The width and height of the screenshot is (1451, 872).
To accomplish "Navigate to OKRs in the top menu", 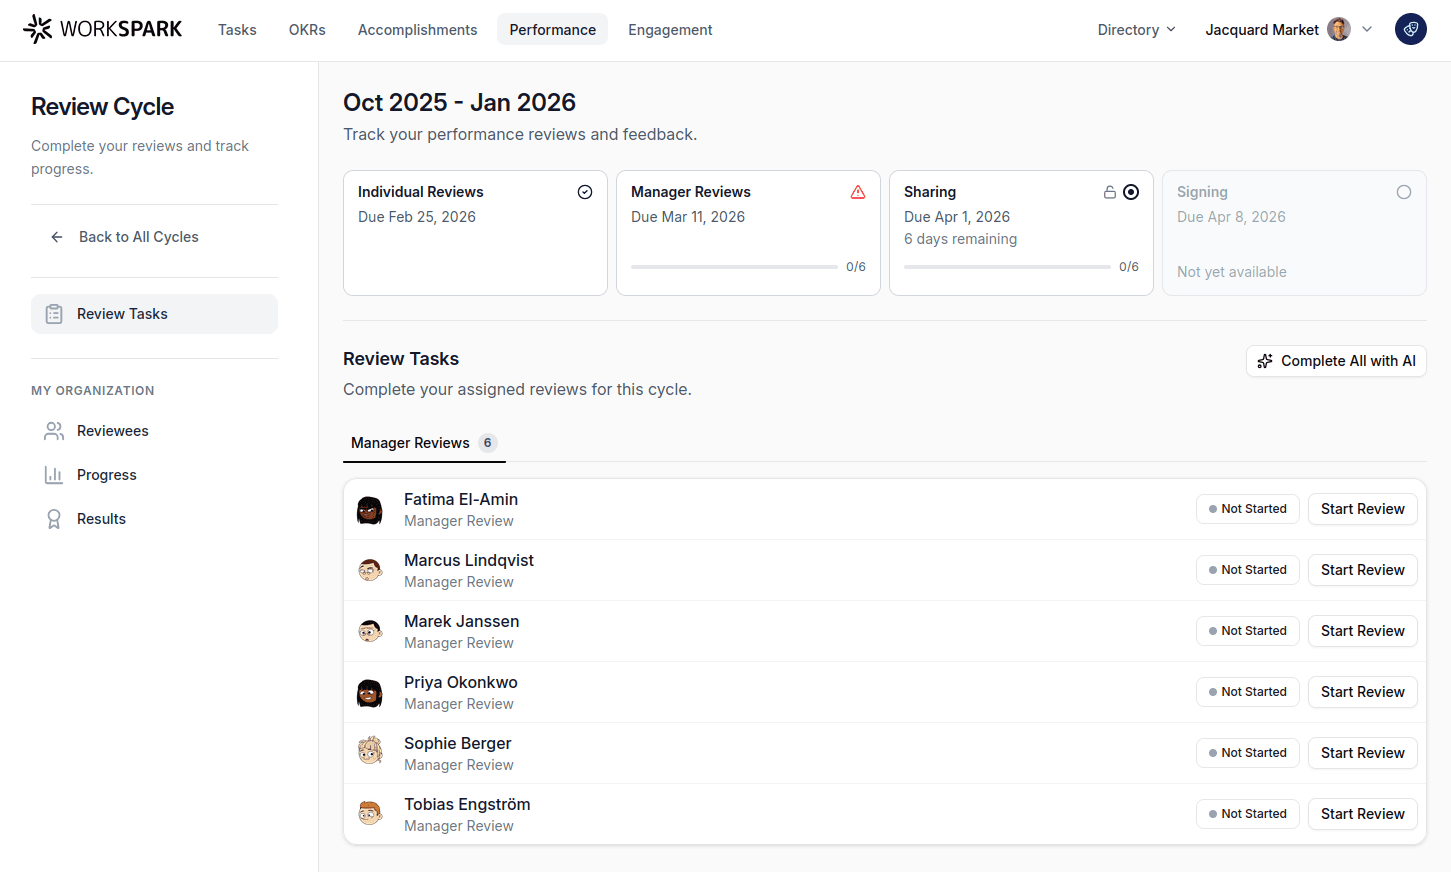I will [306, 29].
